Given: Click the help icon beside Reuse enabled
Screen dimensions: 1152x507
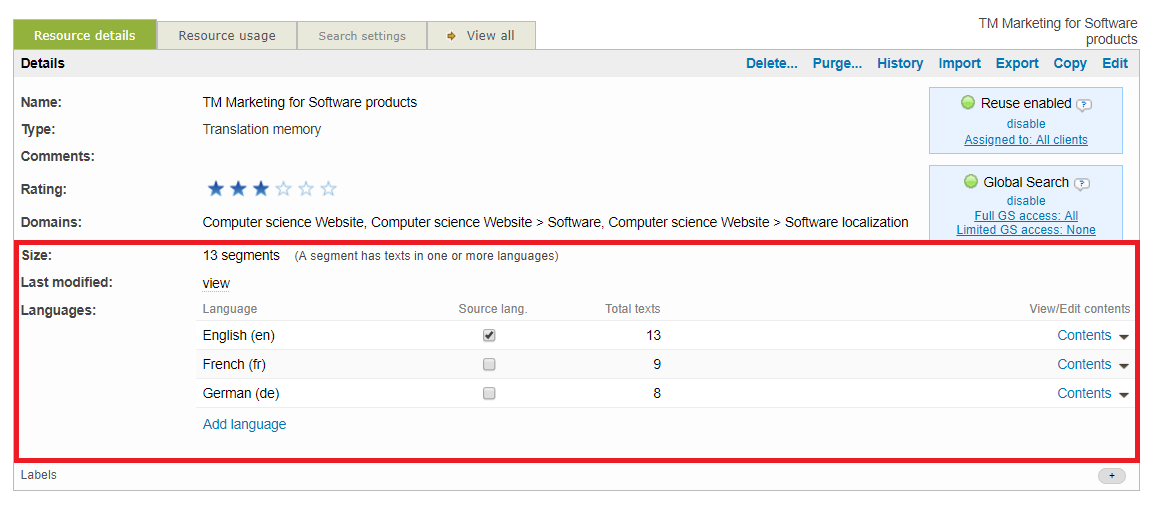Looking at the screenshot, I should [1084, 104].
